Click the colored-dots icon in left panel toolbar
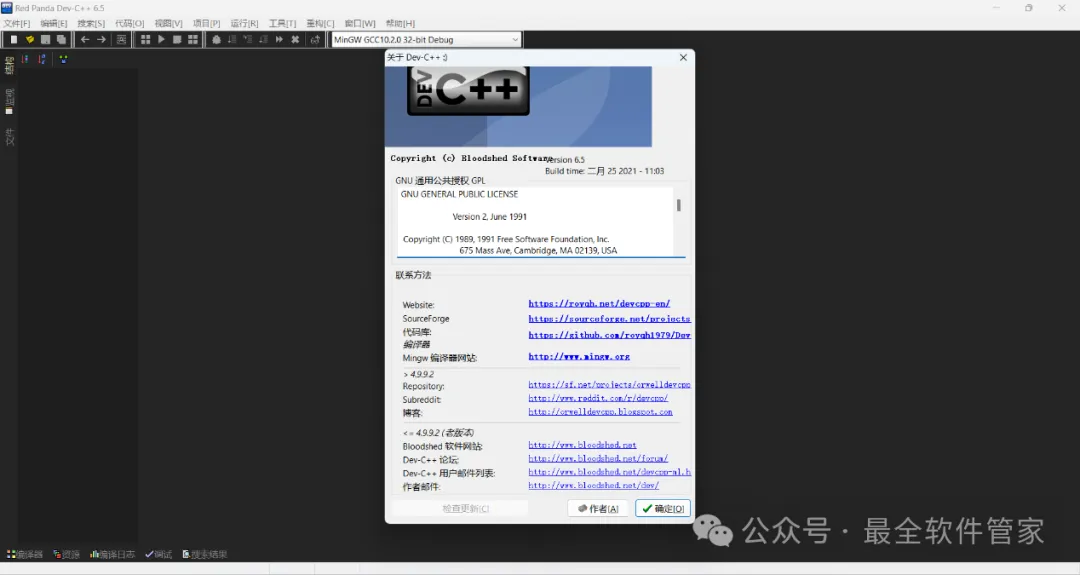The width and height of the screenshot is (1080, 575). (x=63, y=59)
